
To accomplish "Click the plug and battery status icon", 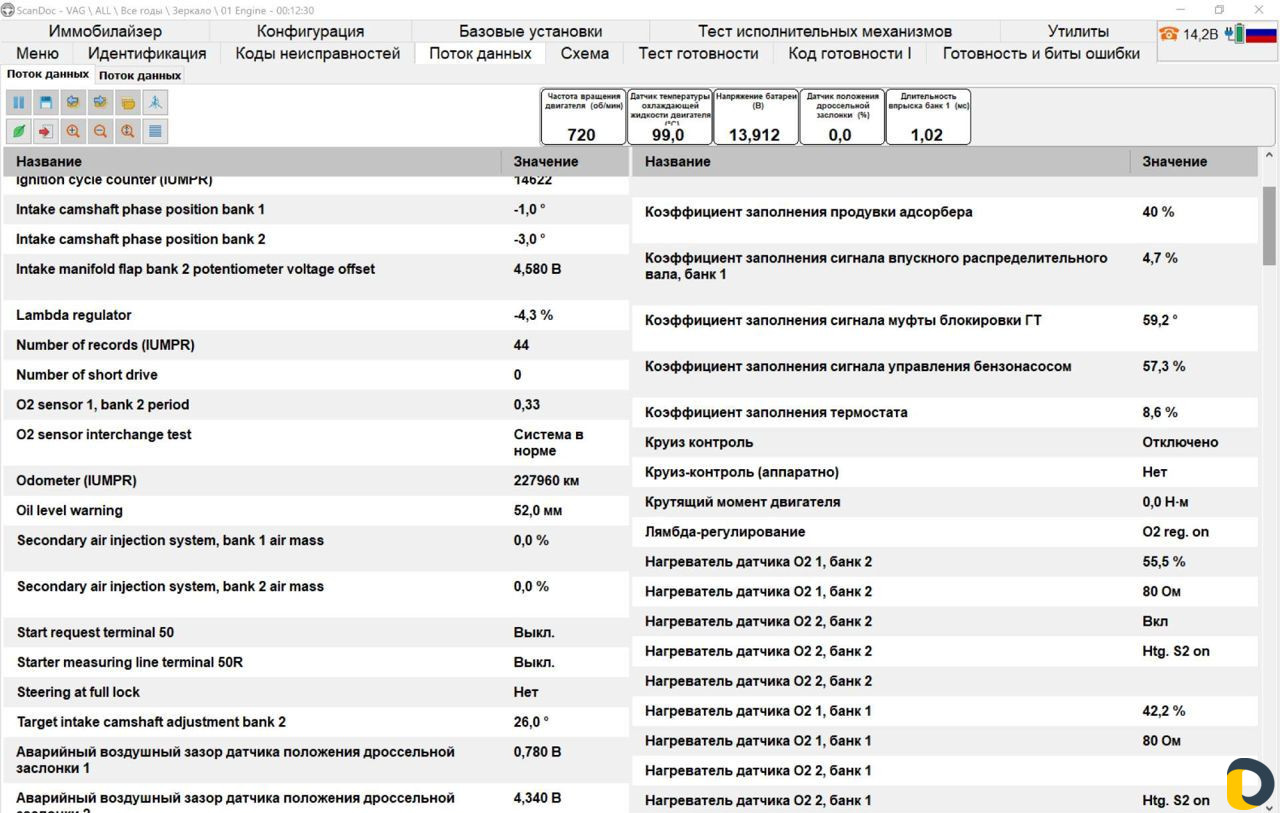I will pyautogui.click(x=1234, y=33).
